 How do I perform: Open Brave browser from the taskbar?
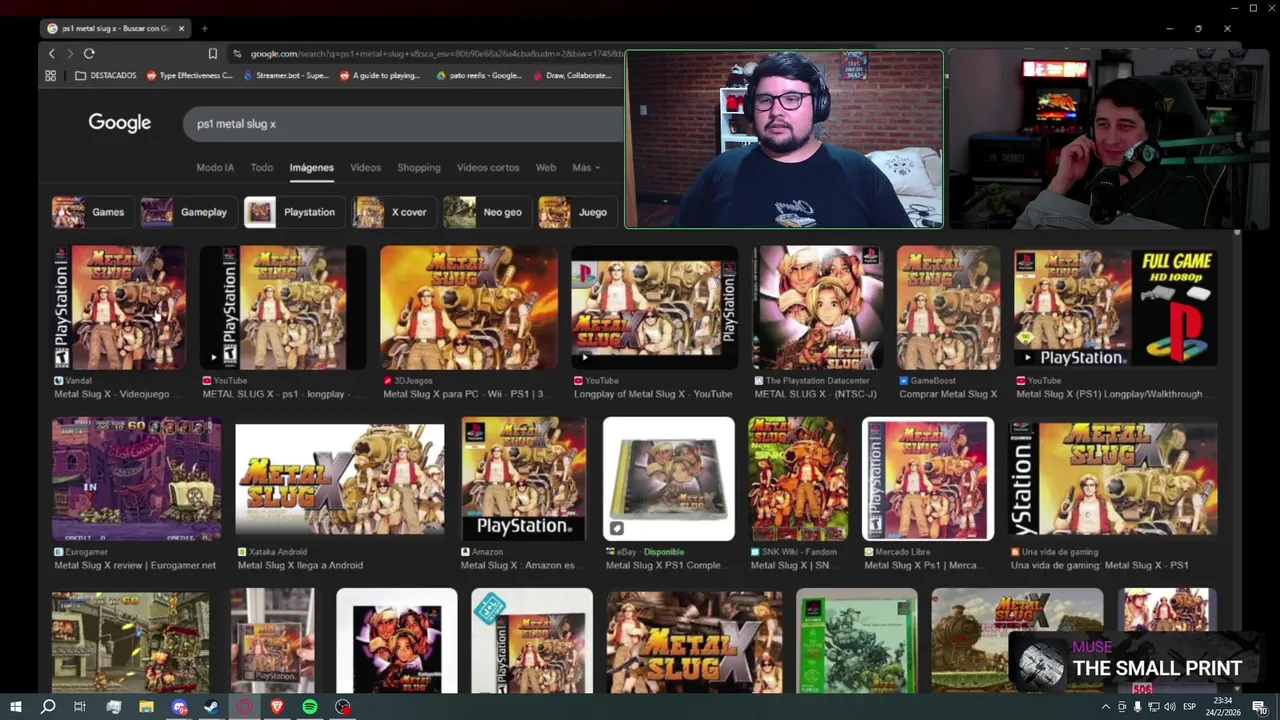pyautogui.click(x=277, y=707)
